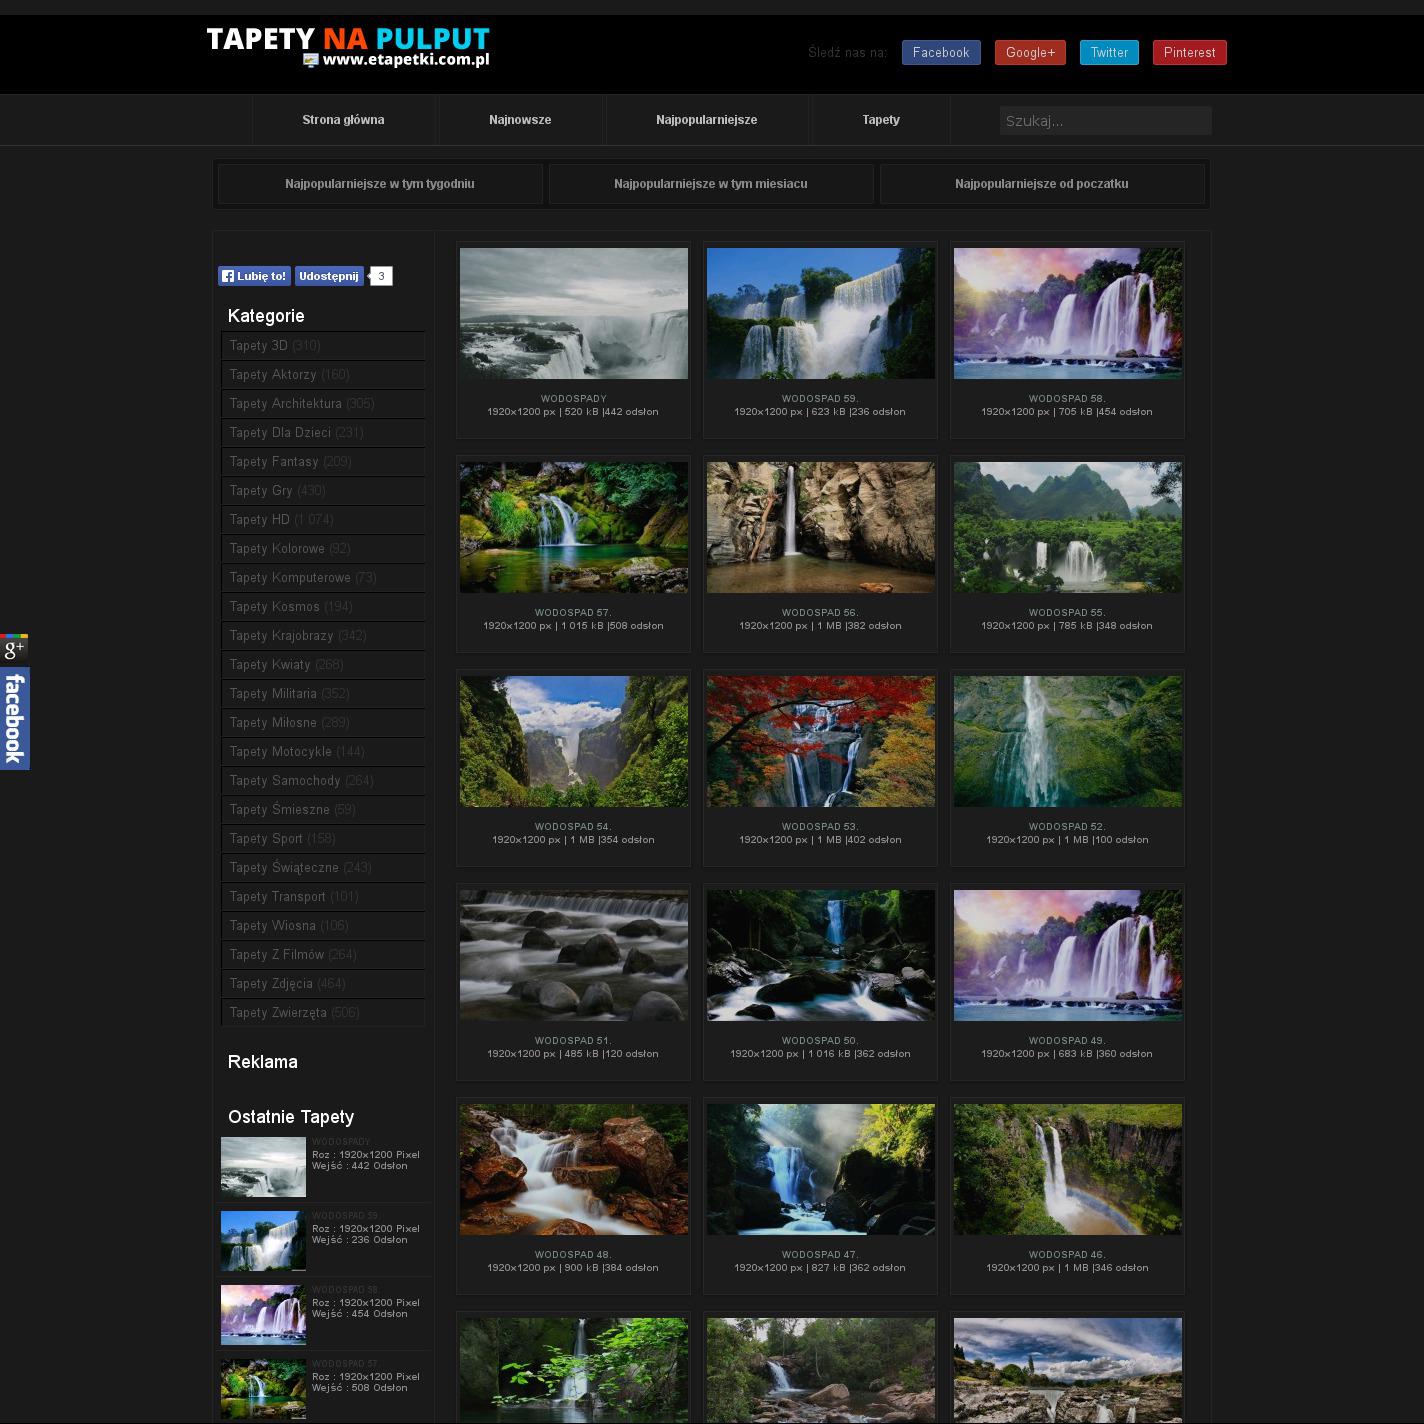Open Wodospad 53 autumn waterfall thumbnail
The image size is (1424, 1424).
(x=820, y=741)
